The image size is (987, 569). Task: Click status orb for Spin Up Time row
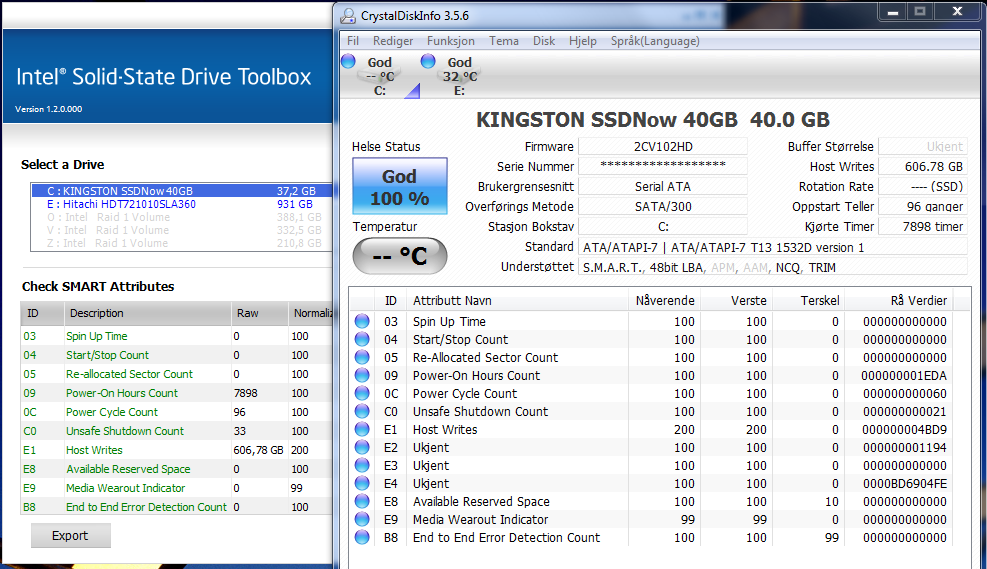362,321
